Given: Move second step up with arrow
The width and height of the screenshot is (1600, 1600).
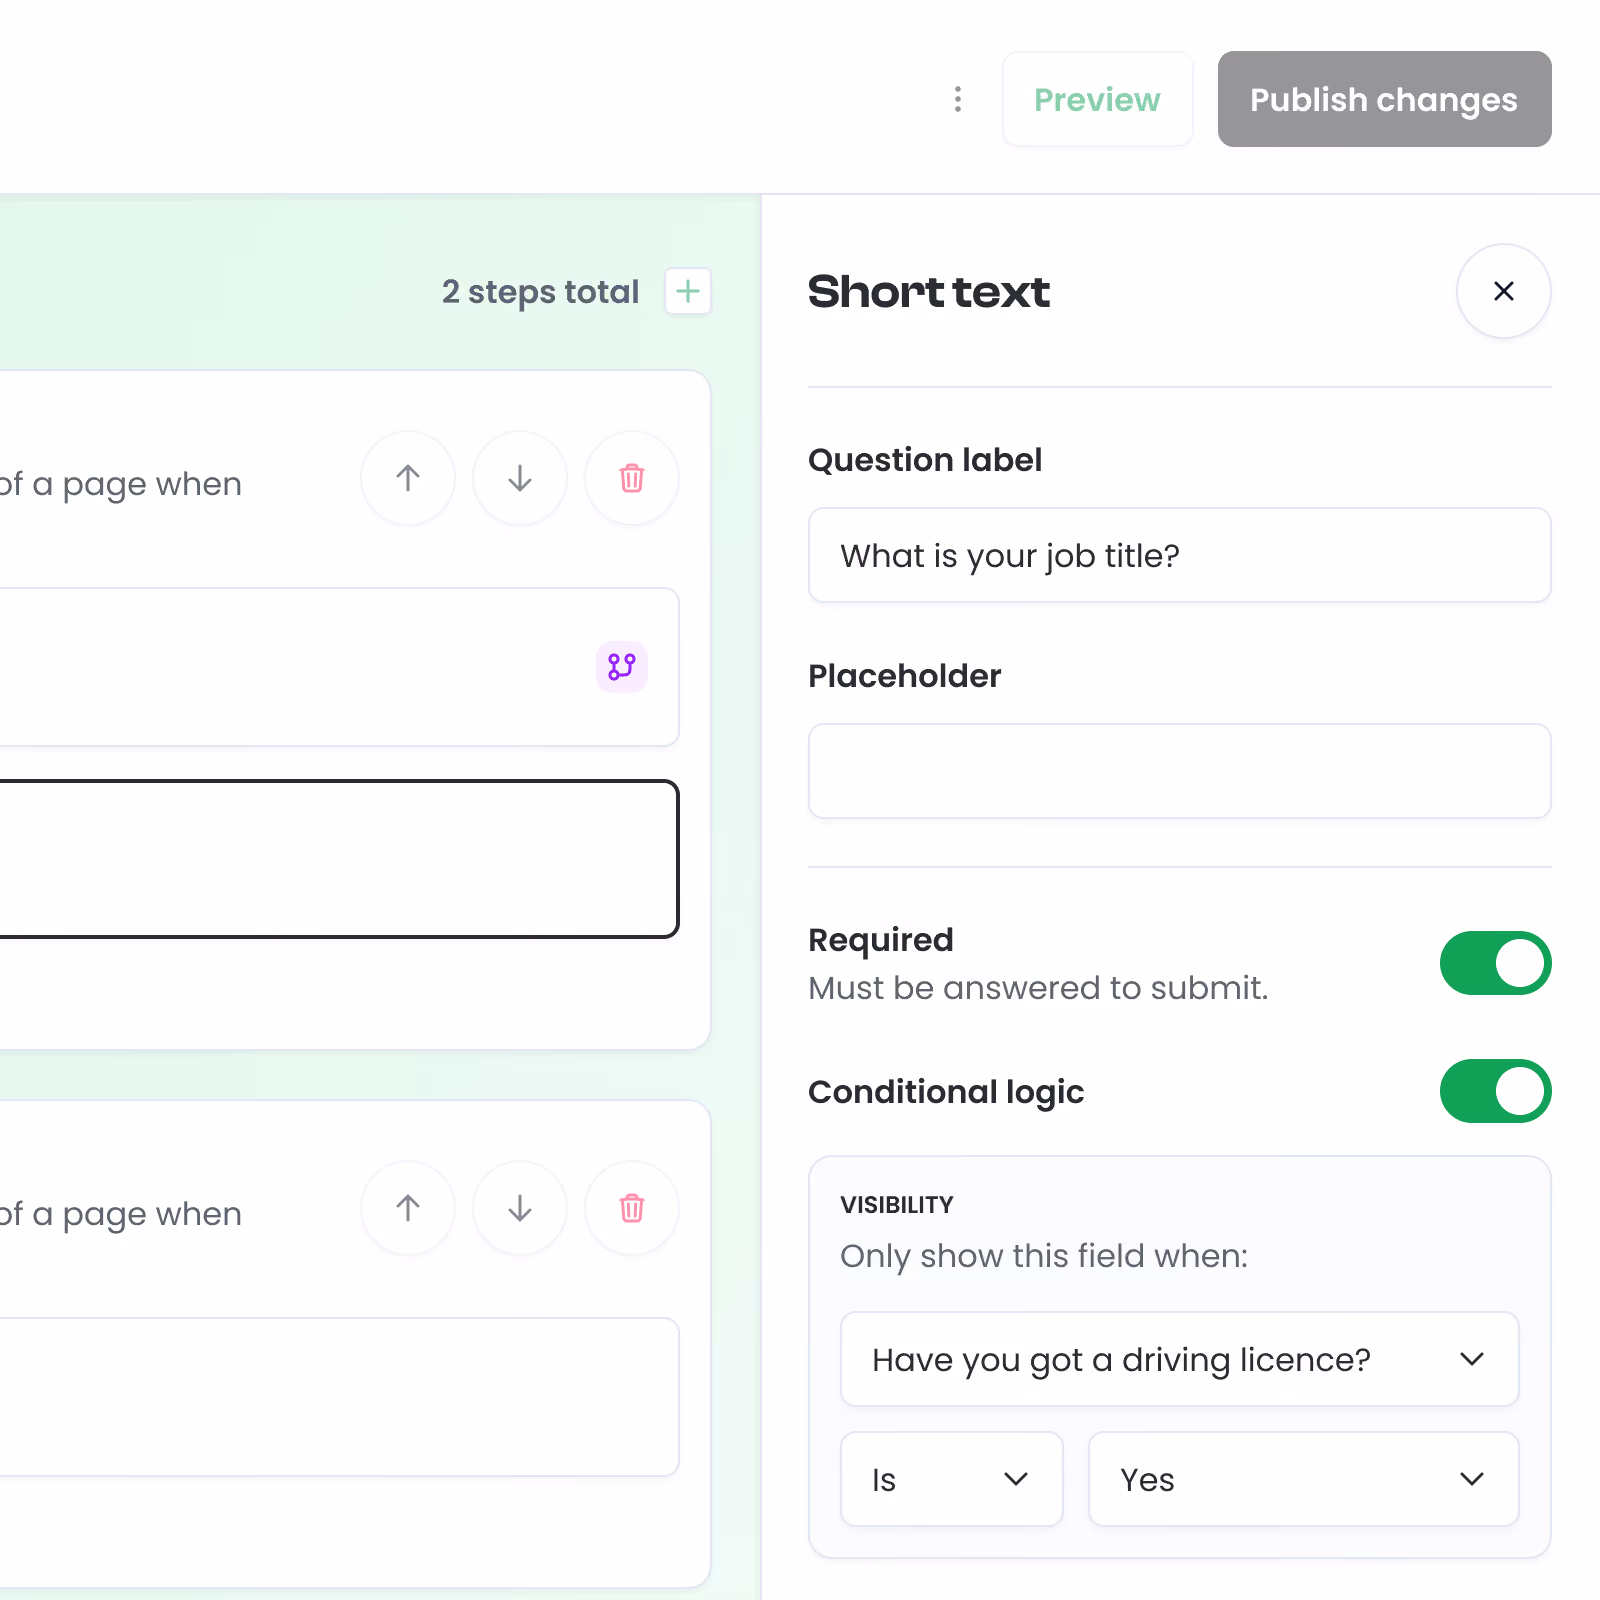Looking at the screenshot, I should click(x=408, y=1208).
